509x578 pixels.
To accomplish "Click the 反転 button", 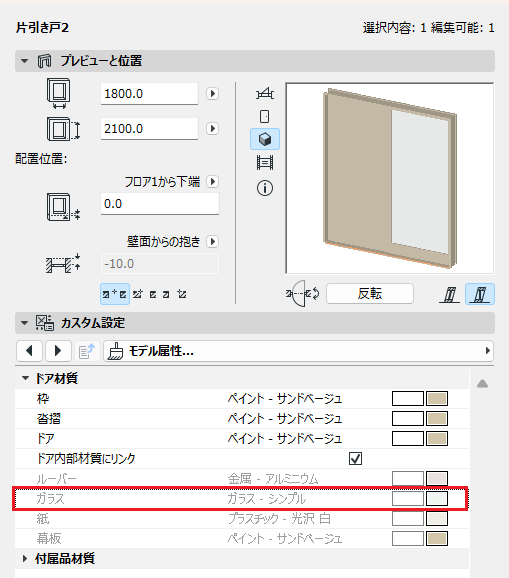I will tap(370, 293).
